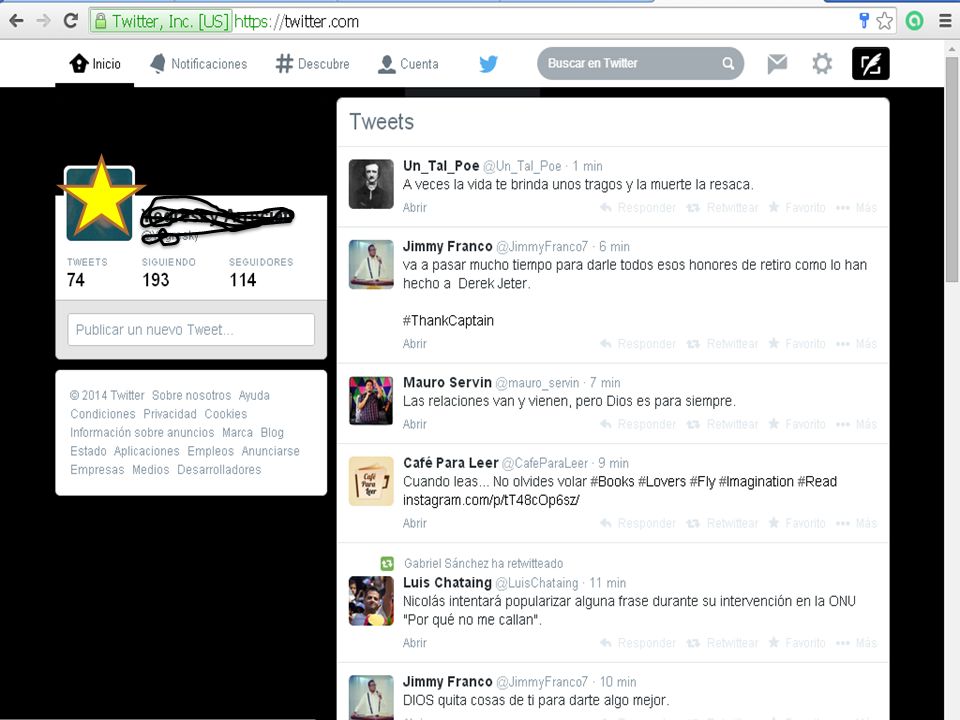Open the Privacidad footer link
Image resolution: width=960 pixels, height=720 pixels.
pos(170,414)
